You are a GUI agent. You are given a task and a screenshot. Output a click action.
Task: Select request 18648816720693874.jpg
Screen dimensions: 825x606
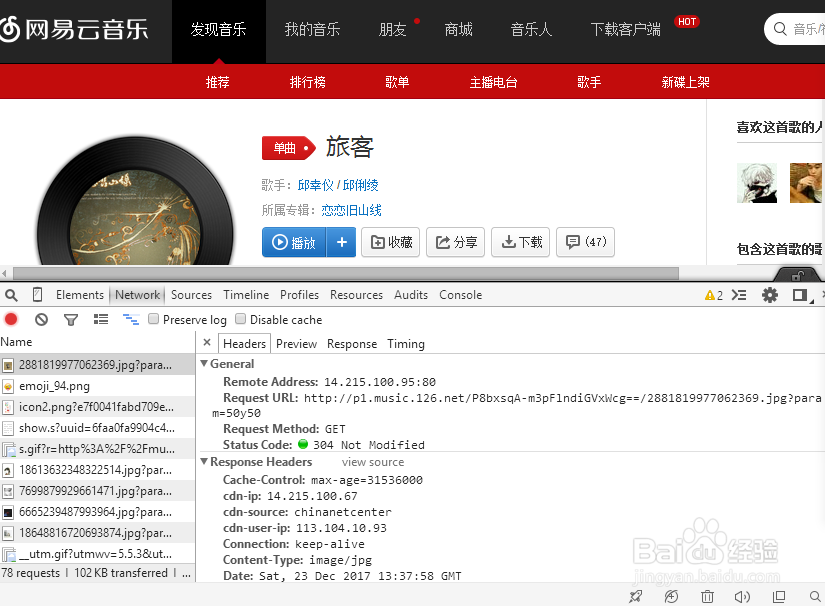(97, 533)
